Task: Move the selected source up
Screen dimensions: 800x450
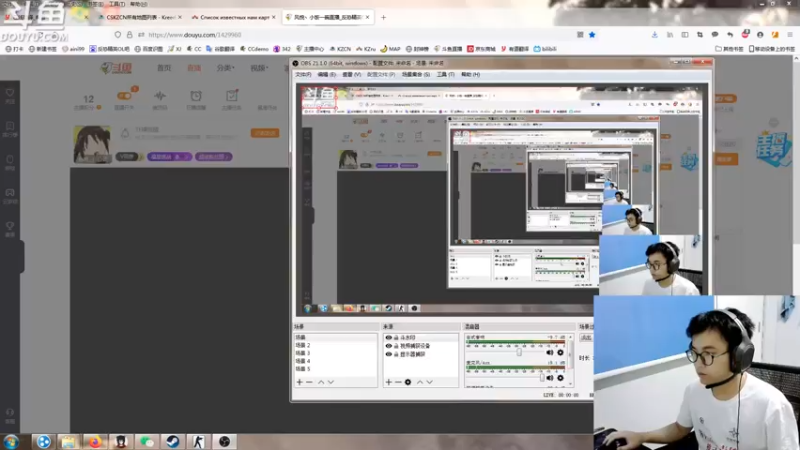Action: [x=420, y=382]
